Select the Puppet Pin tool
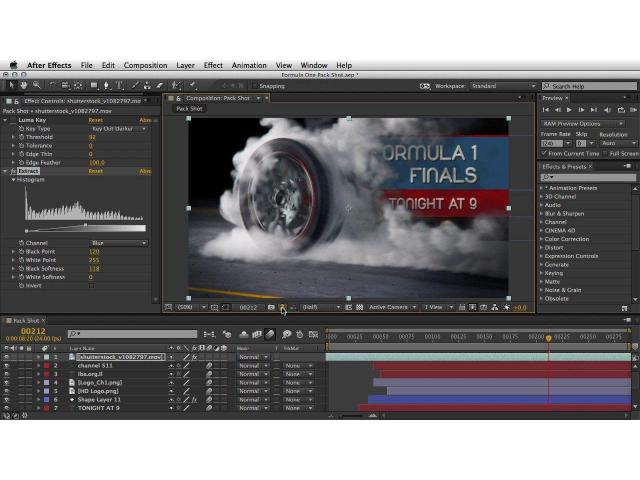The height and width of the screenshot is (480, 640). pyautogui.click(x=193, y=85)
